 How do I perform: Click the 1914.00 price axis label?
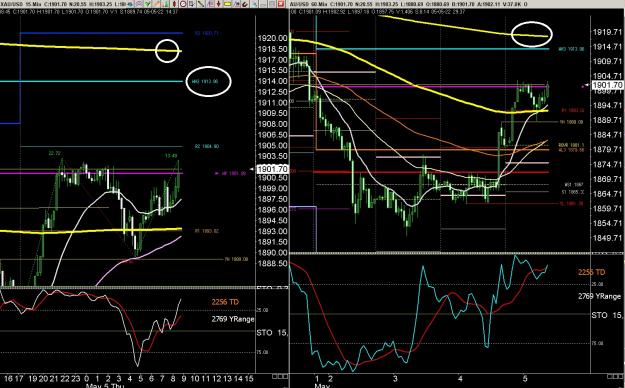(x=273, y=81)
